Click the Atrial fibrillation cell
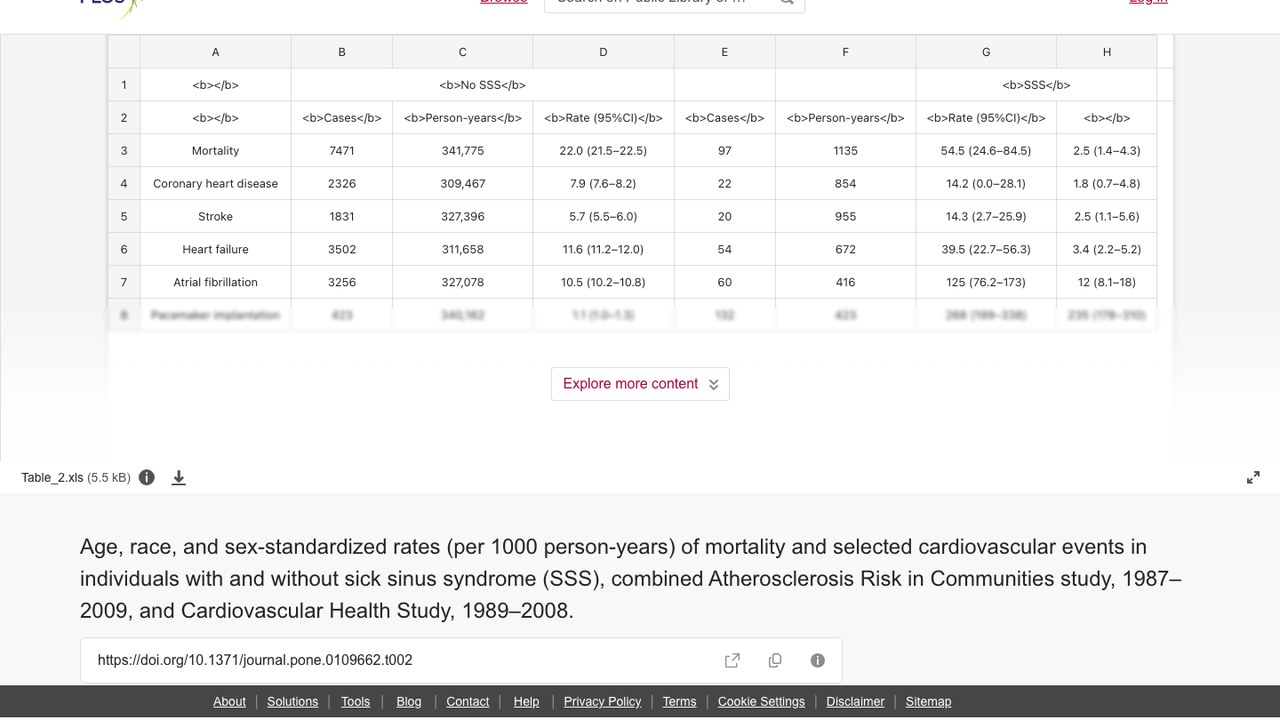Image resolution: width=1280 pixels, height=720 pixels. 215,283
